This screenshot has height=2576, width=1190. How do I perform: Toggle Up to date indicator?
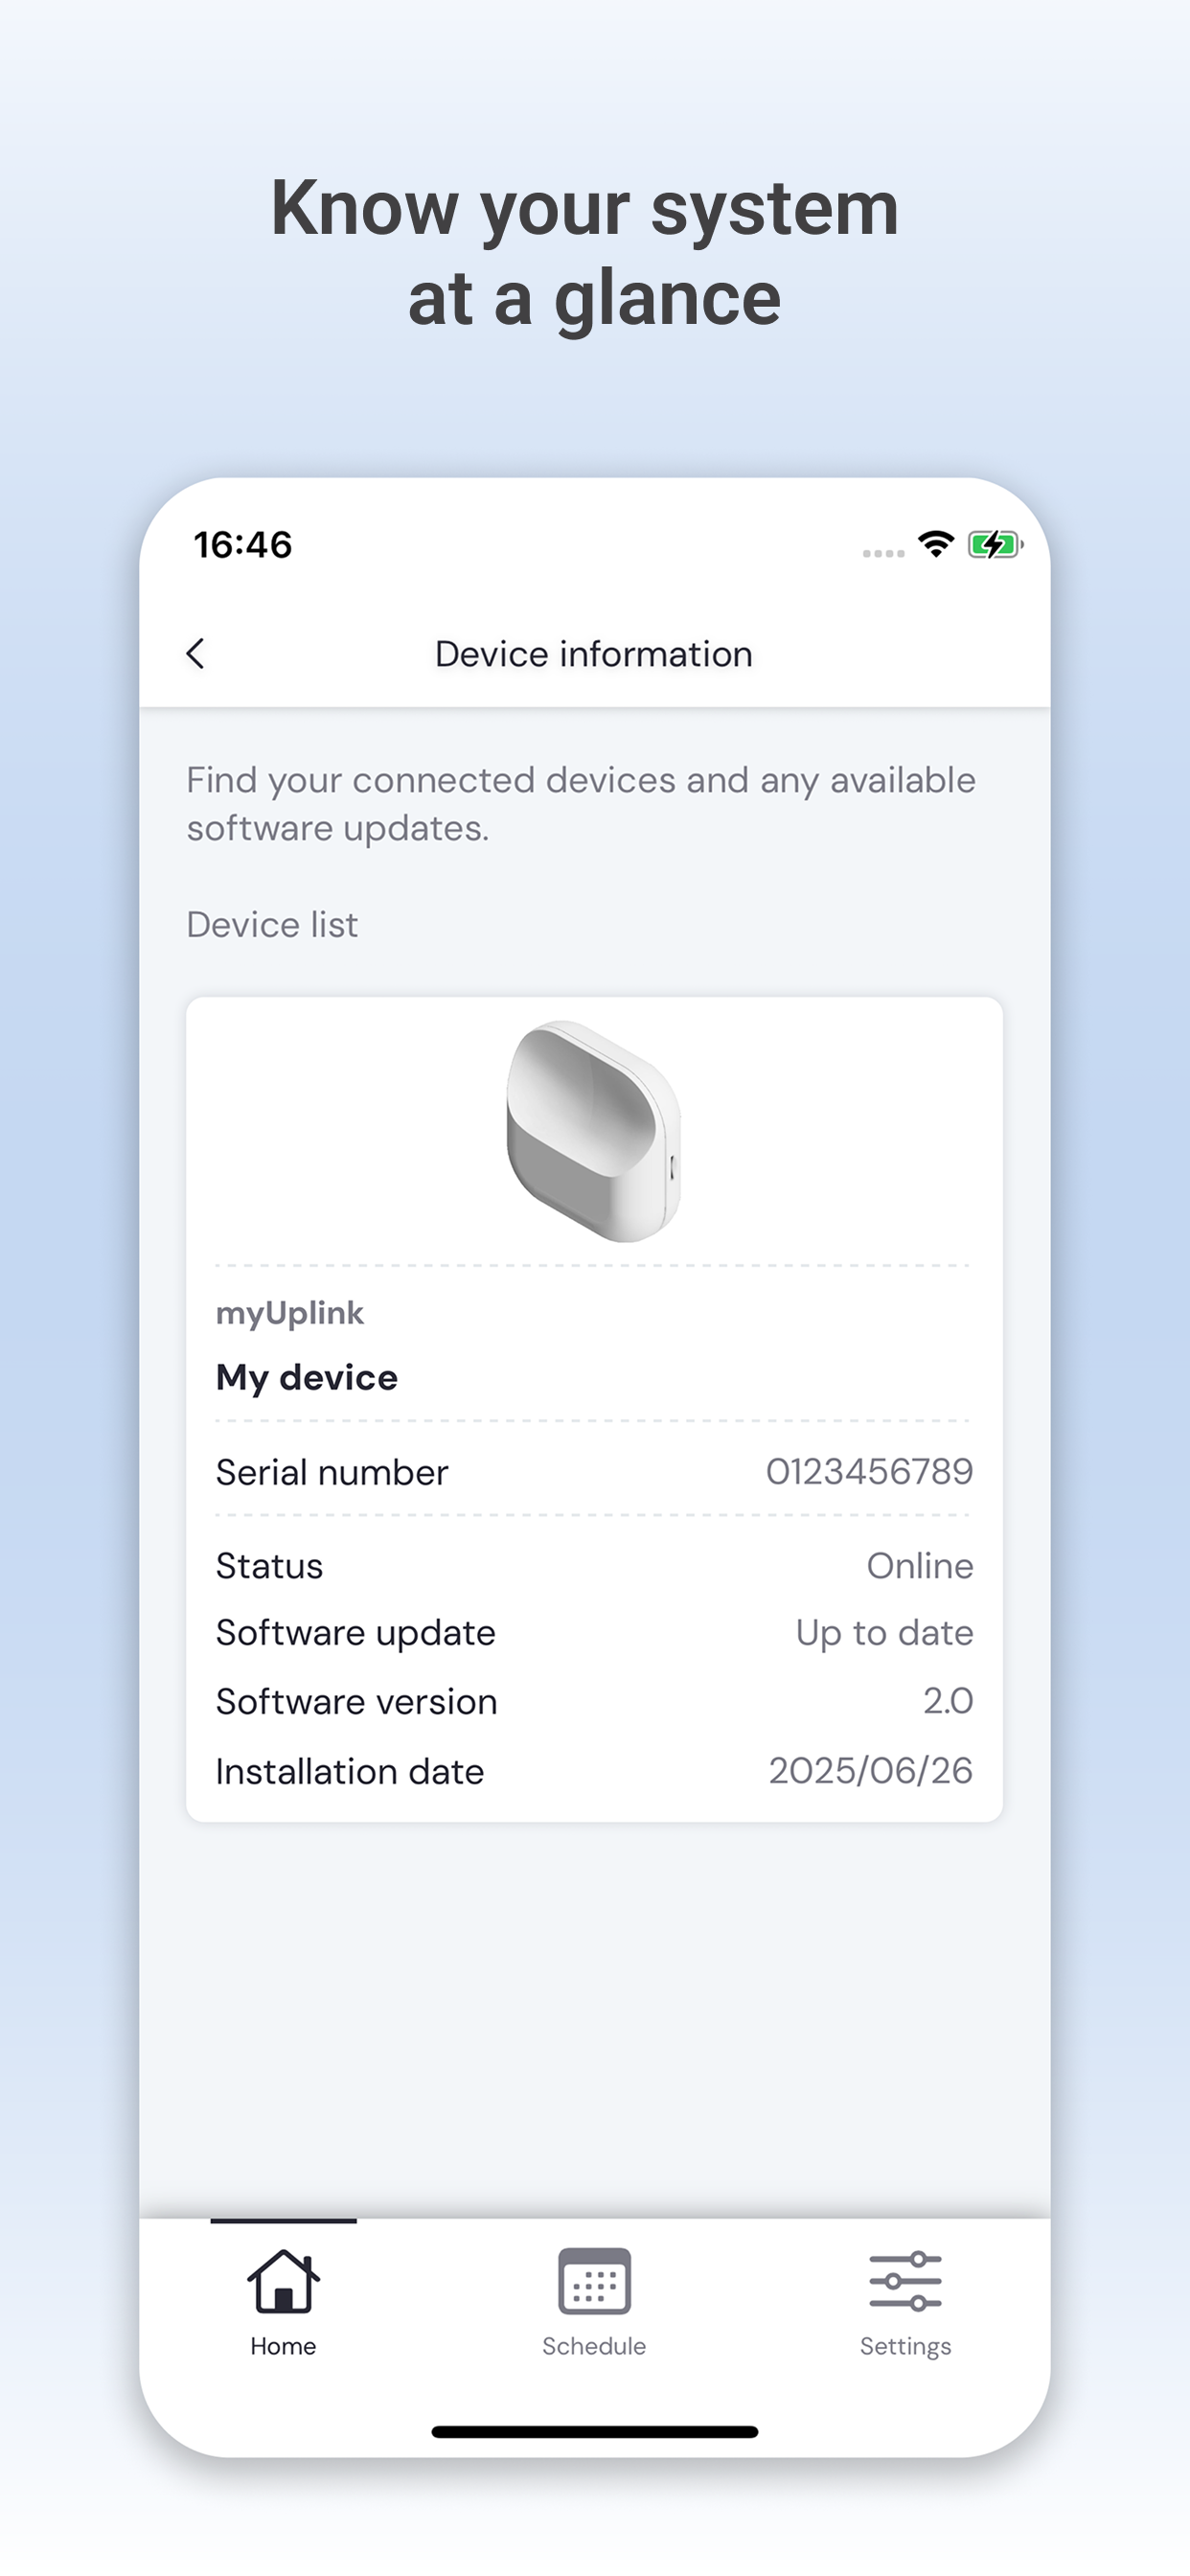tap(882, 1632)
